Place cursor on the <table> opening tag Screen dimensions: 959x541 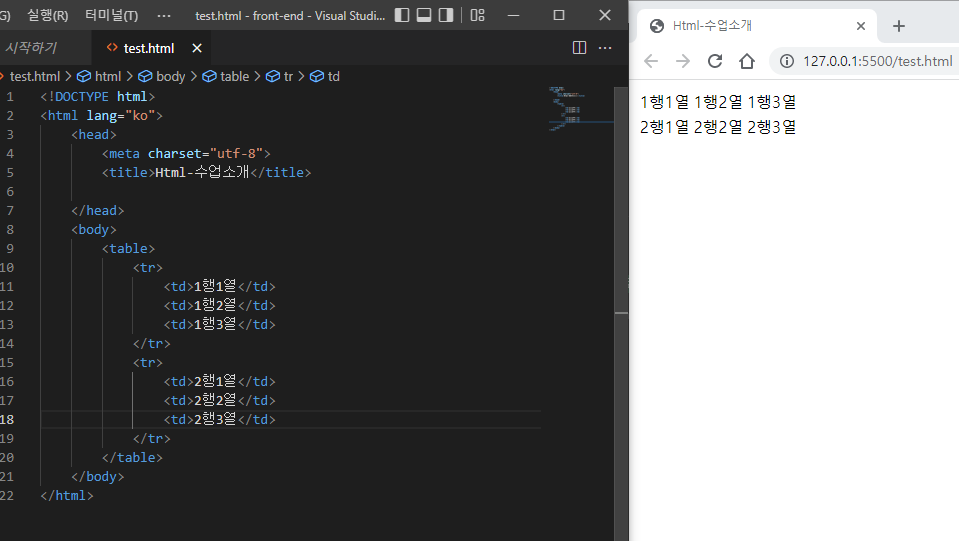click(128, 248)
